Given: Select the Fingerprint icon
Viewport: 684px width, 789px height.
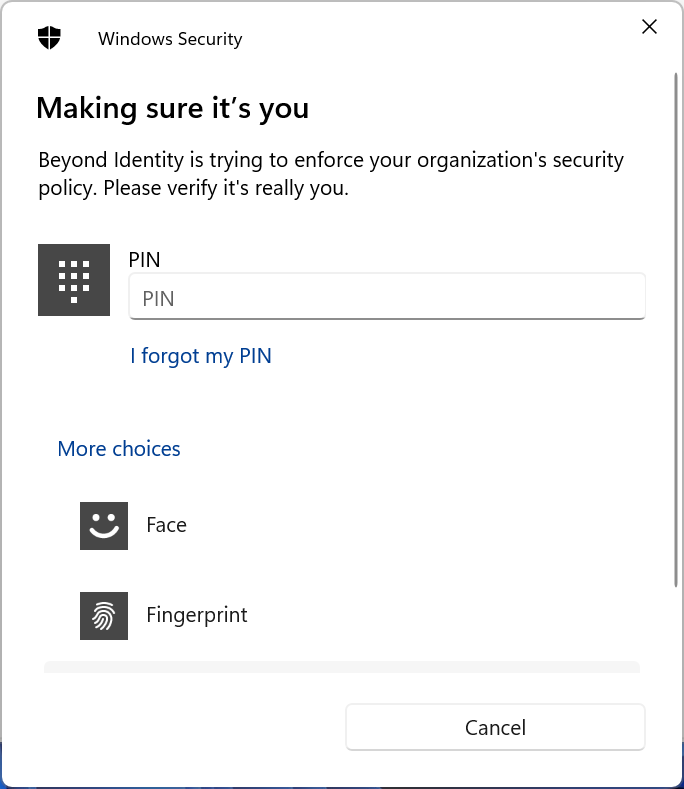Looking at the screenshot, I should pyautogui.click(x=104, y=616).
